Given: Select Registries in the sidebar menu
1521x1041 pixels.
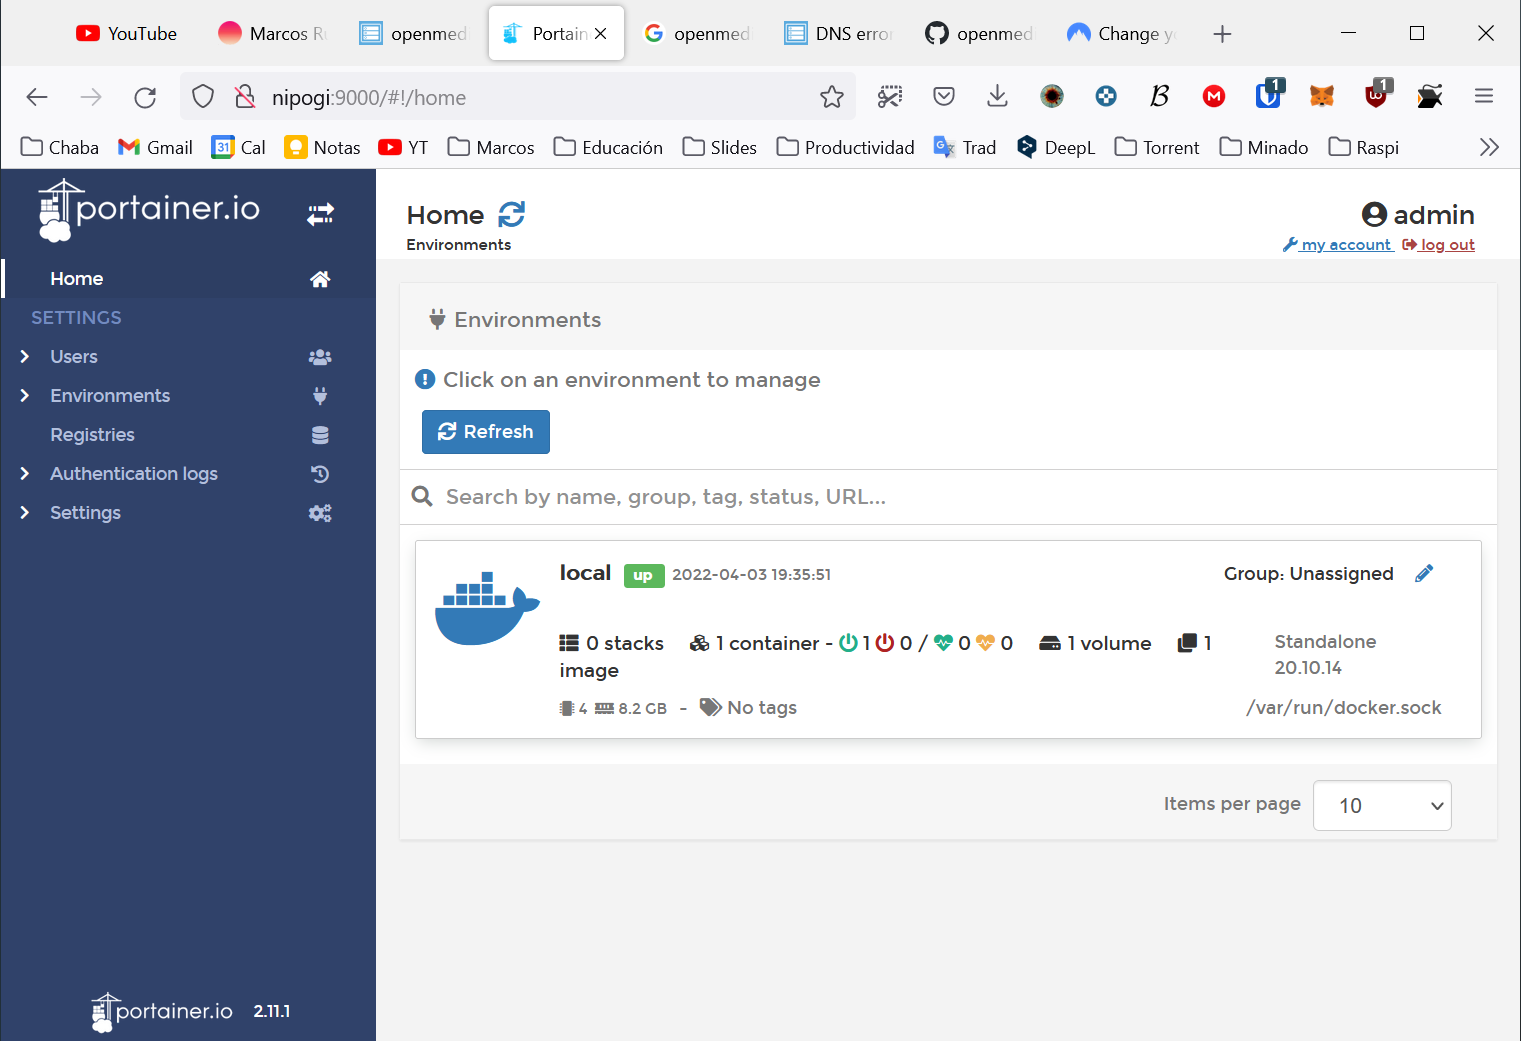Looking at the screenshot, I should click(92, 435).
